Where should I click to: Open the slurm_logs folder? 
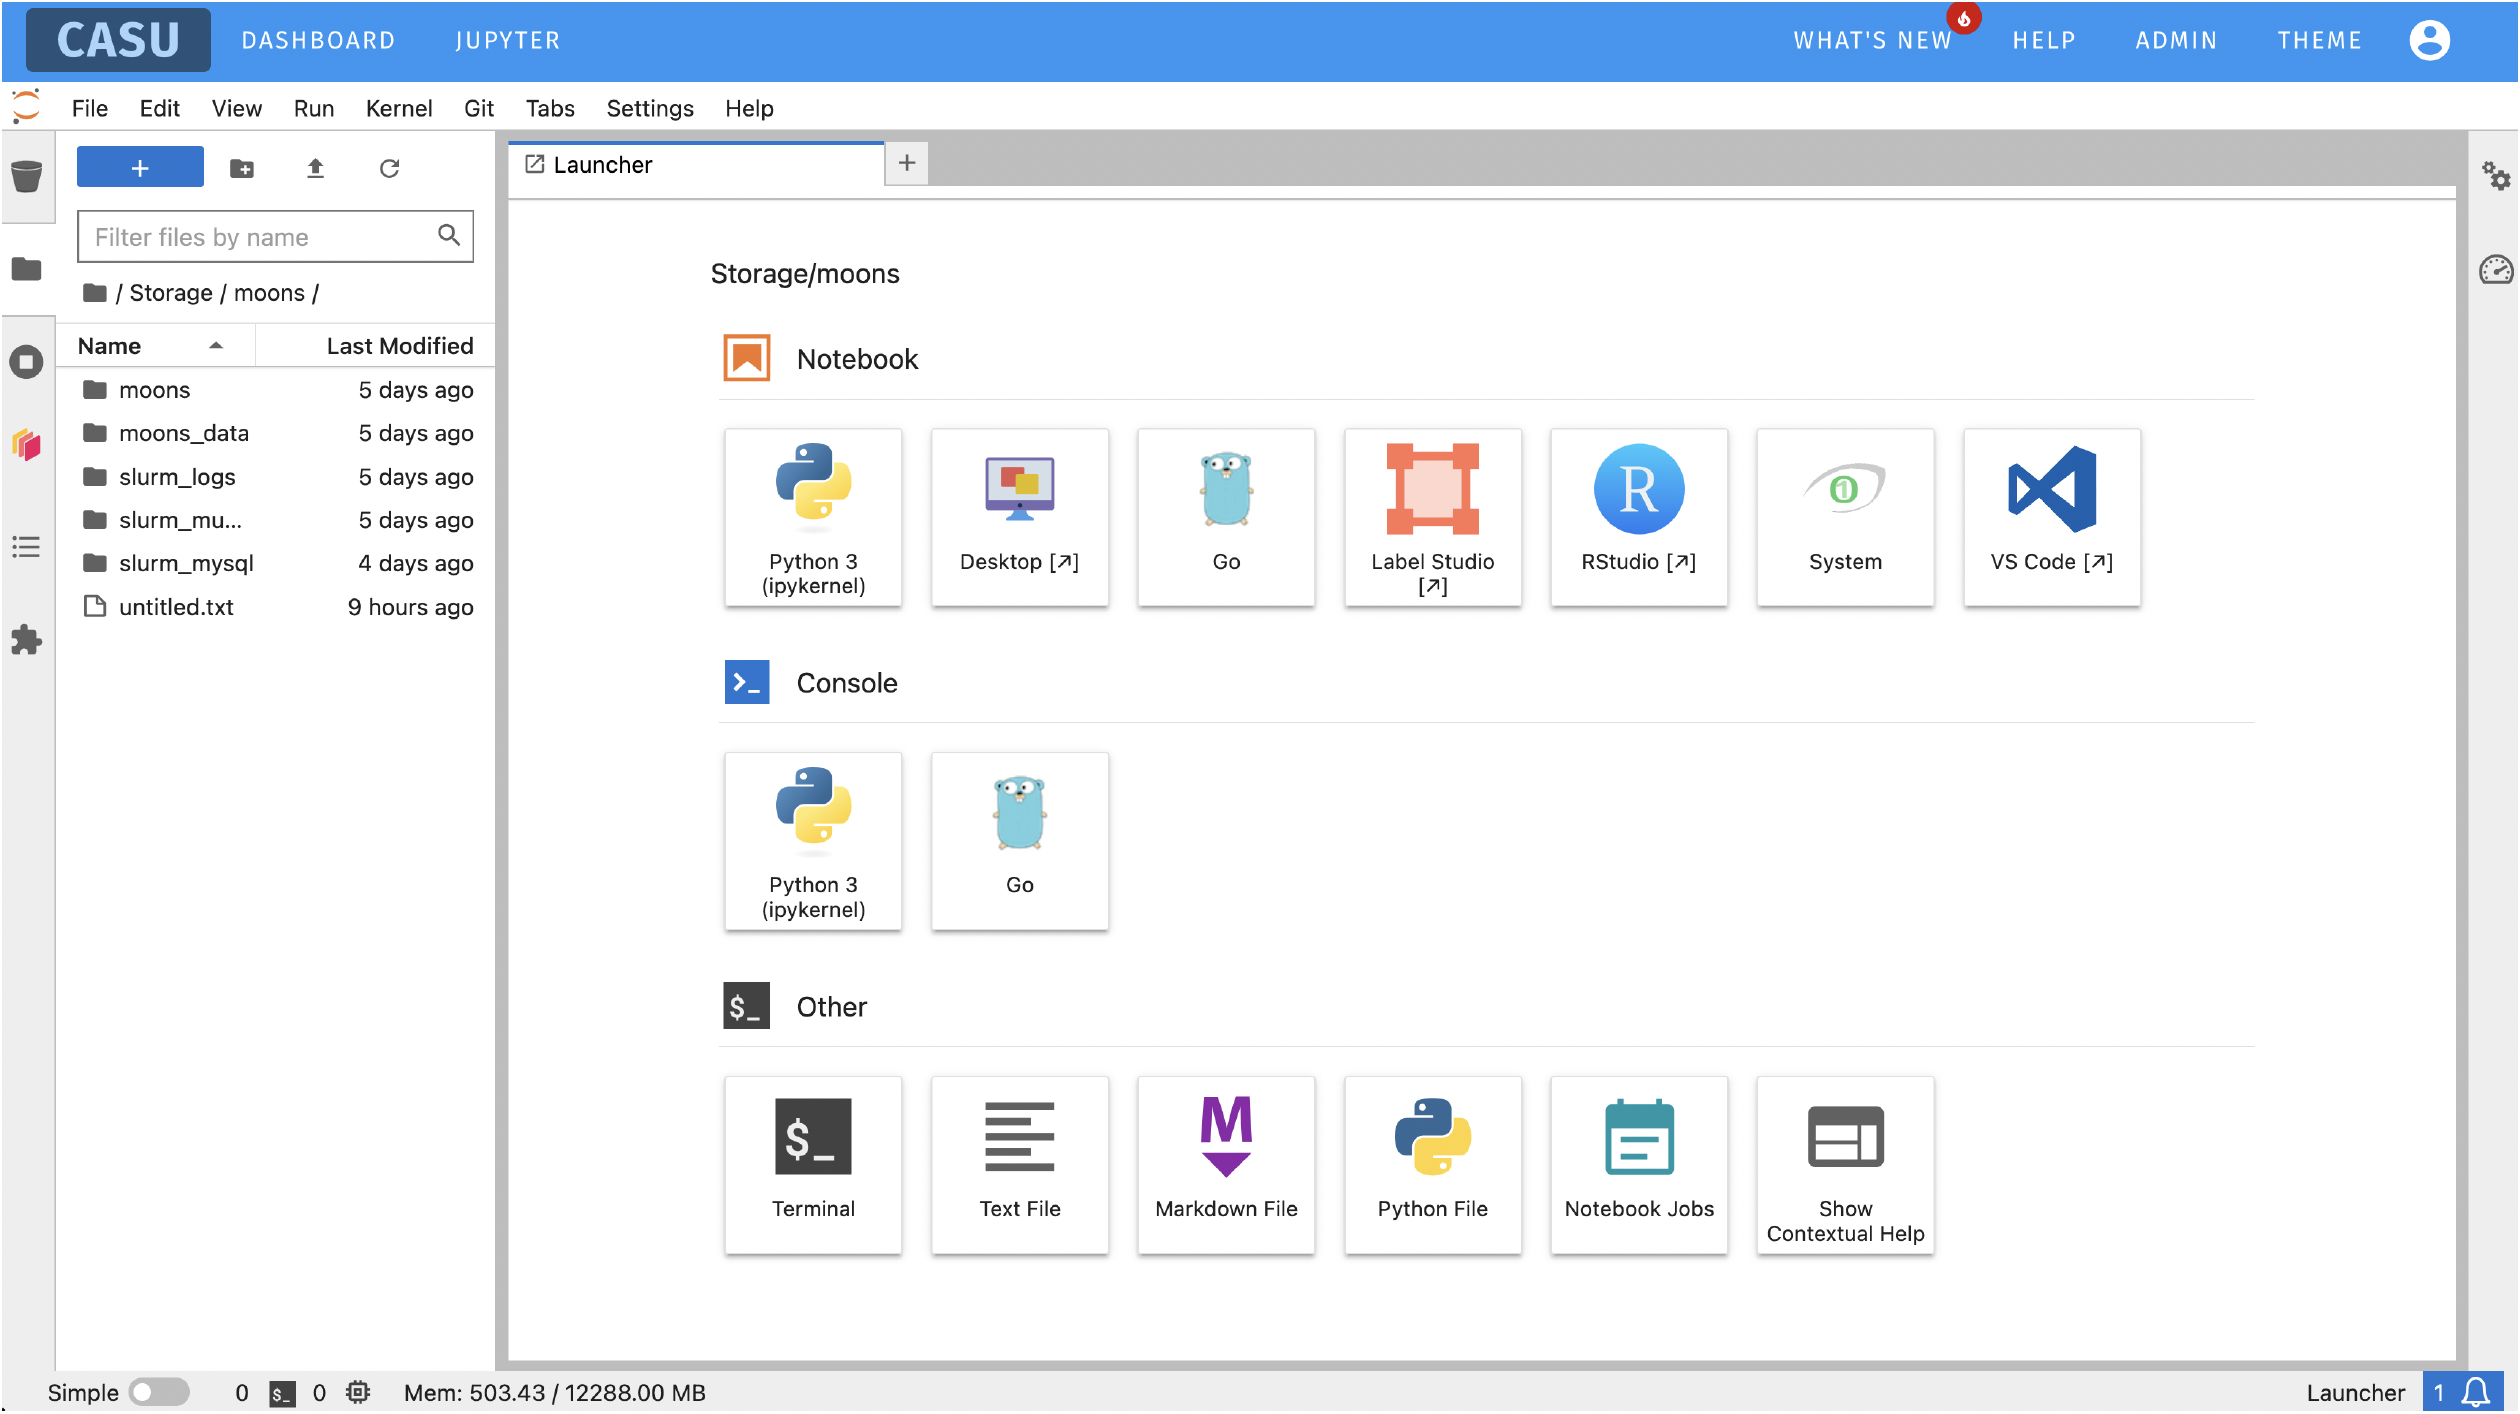(x=275, y=477)
